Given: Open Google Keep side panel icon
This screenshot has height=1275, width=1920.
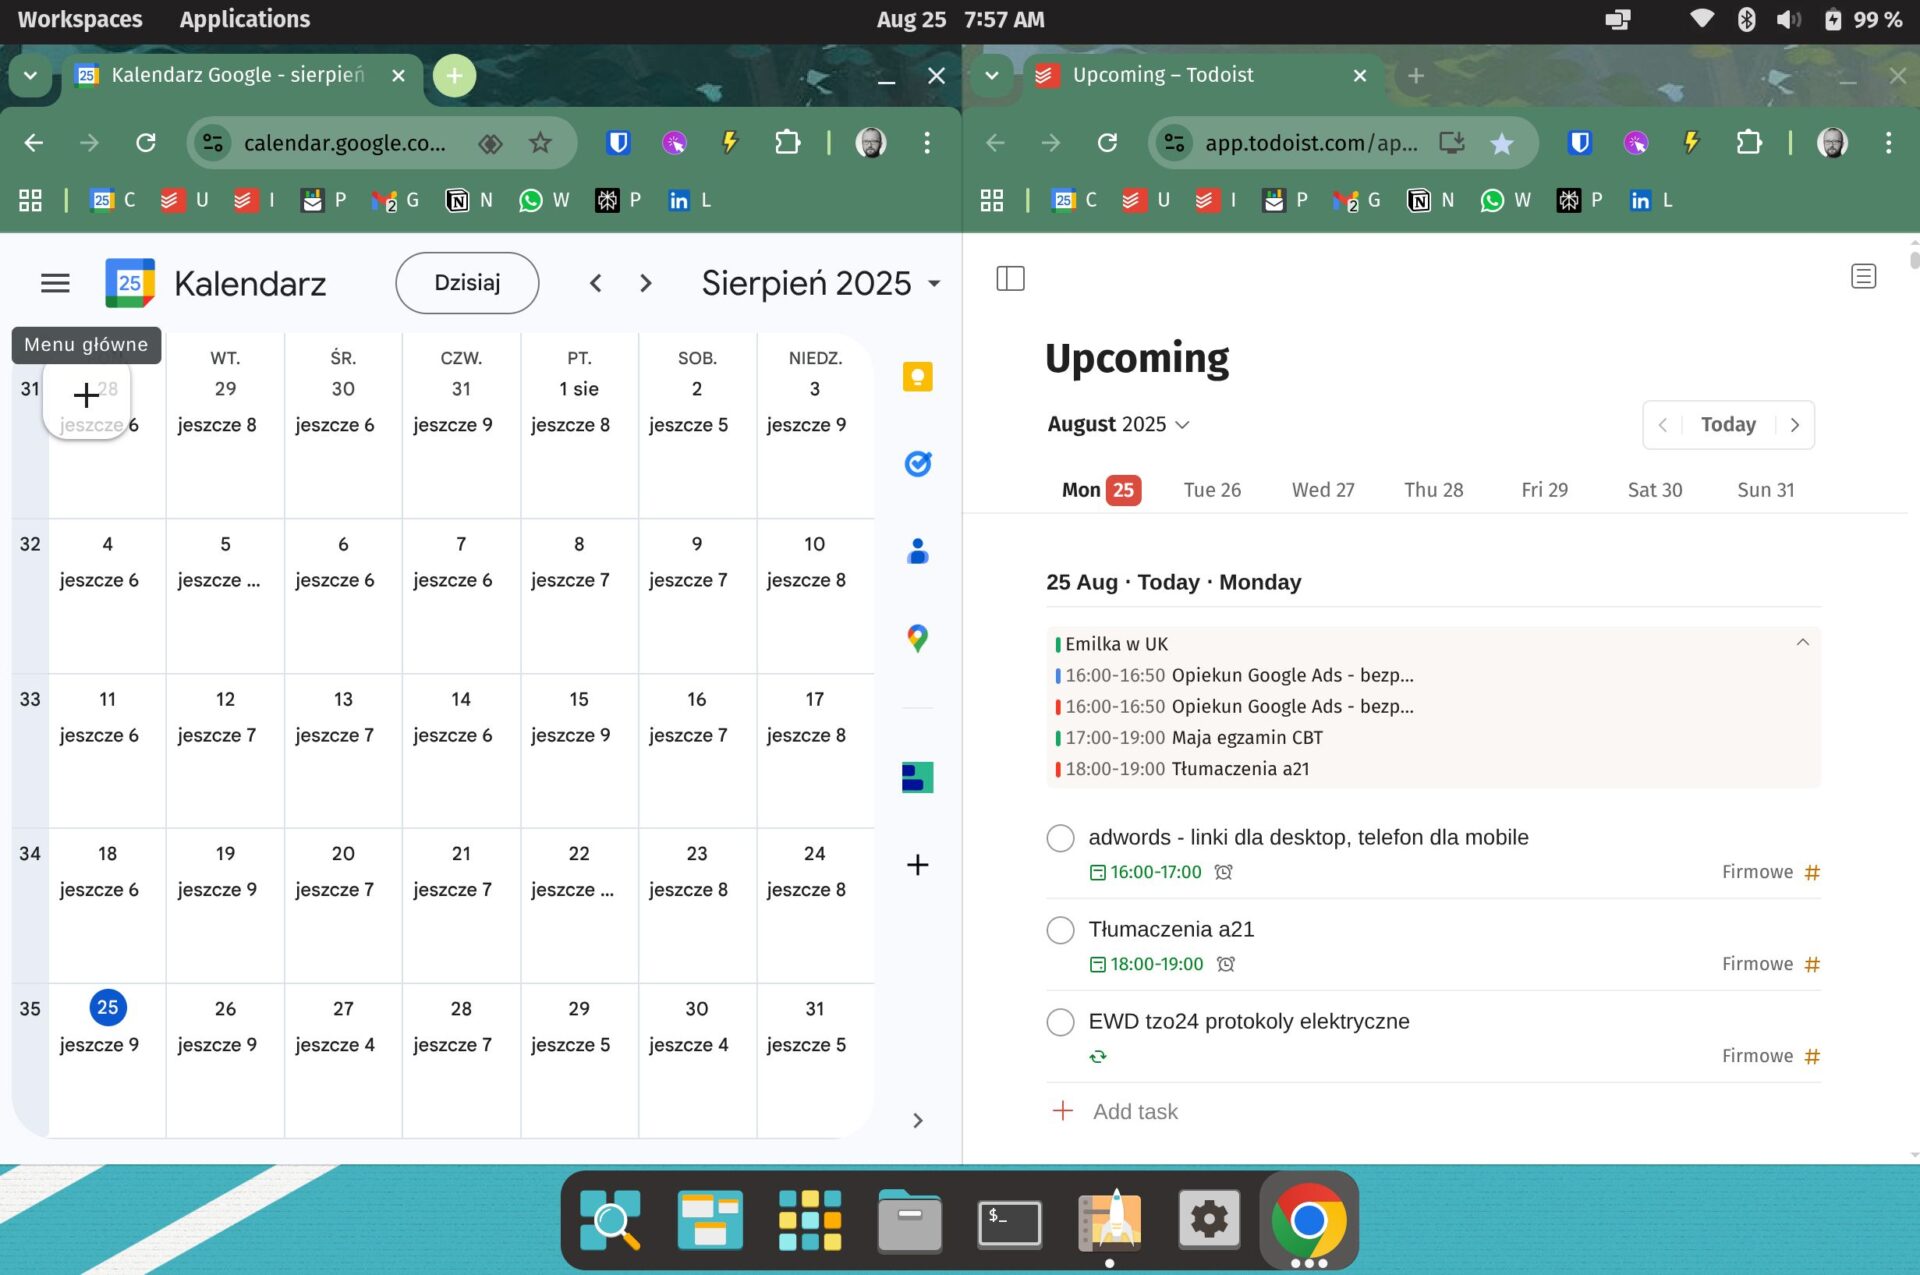Looking at the screenshot, I should pos(917,377).
